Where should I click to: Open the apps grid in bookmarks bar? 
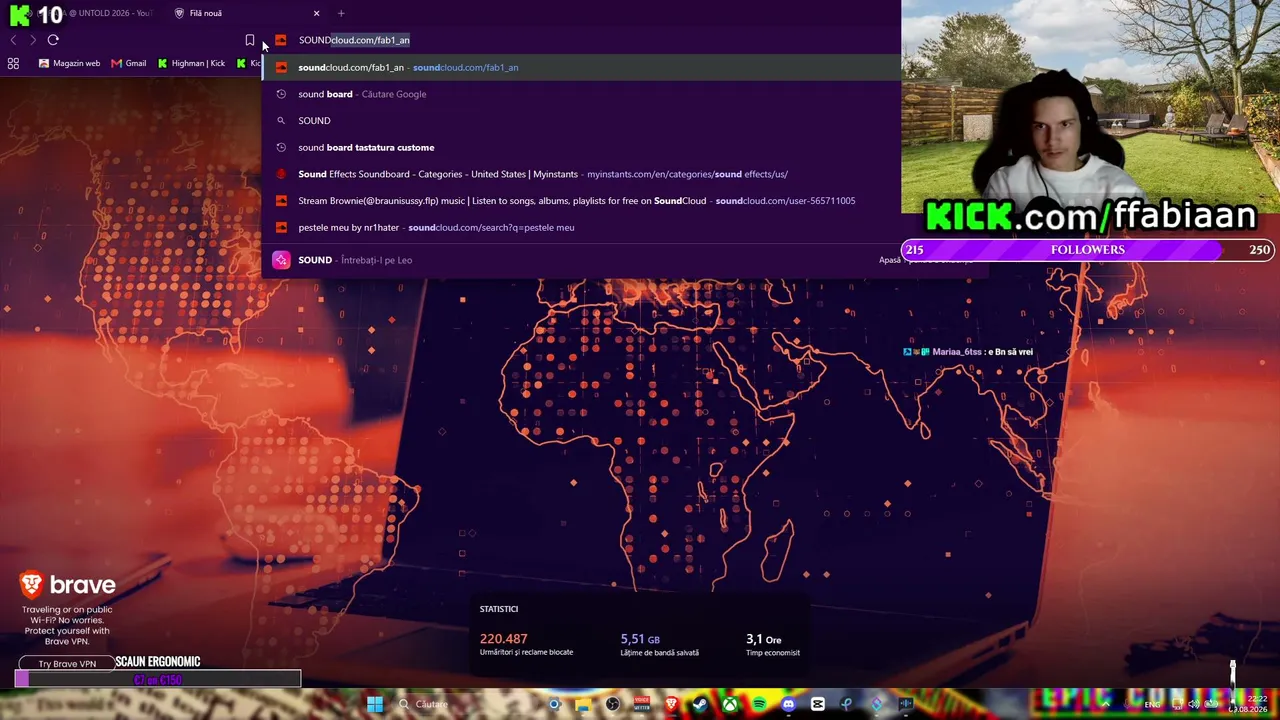click(x=13, y=63)
